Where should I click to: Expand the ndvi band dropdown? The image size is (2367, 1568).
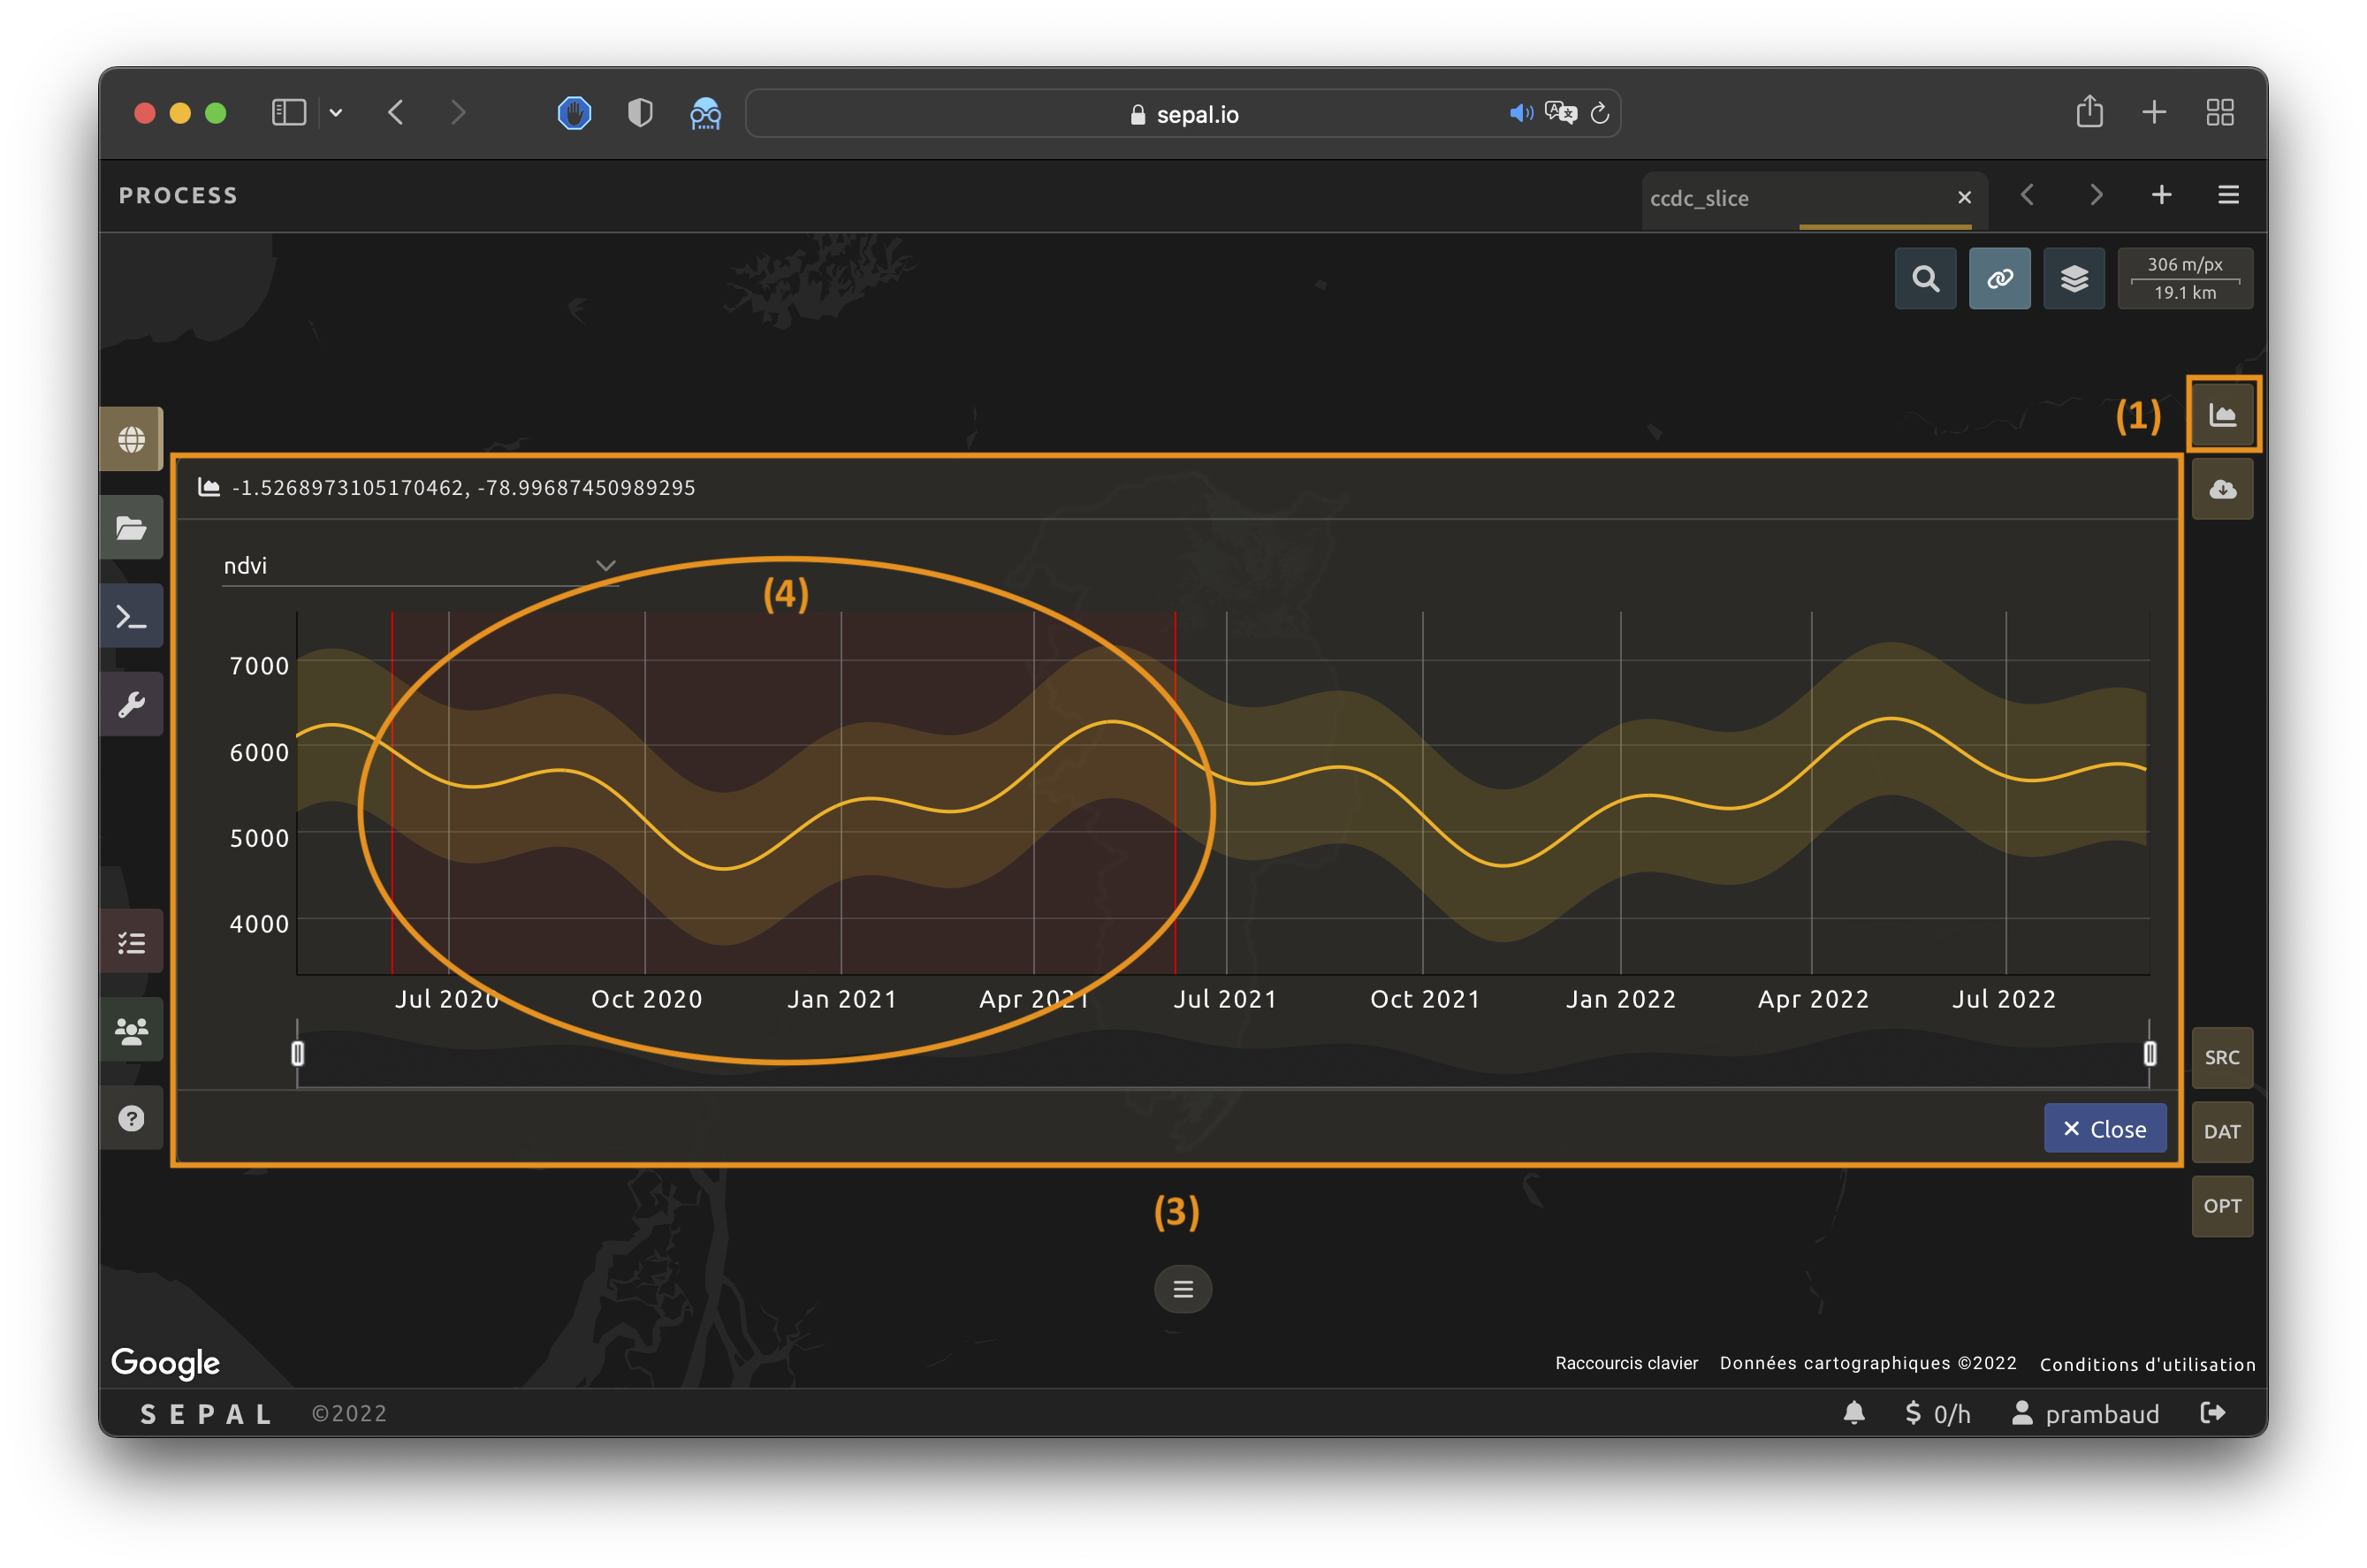(419, 565)
